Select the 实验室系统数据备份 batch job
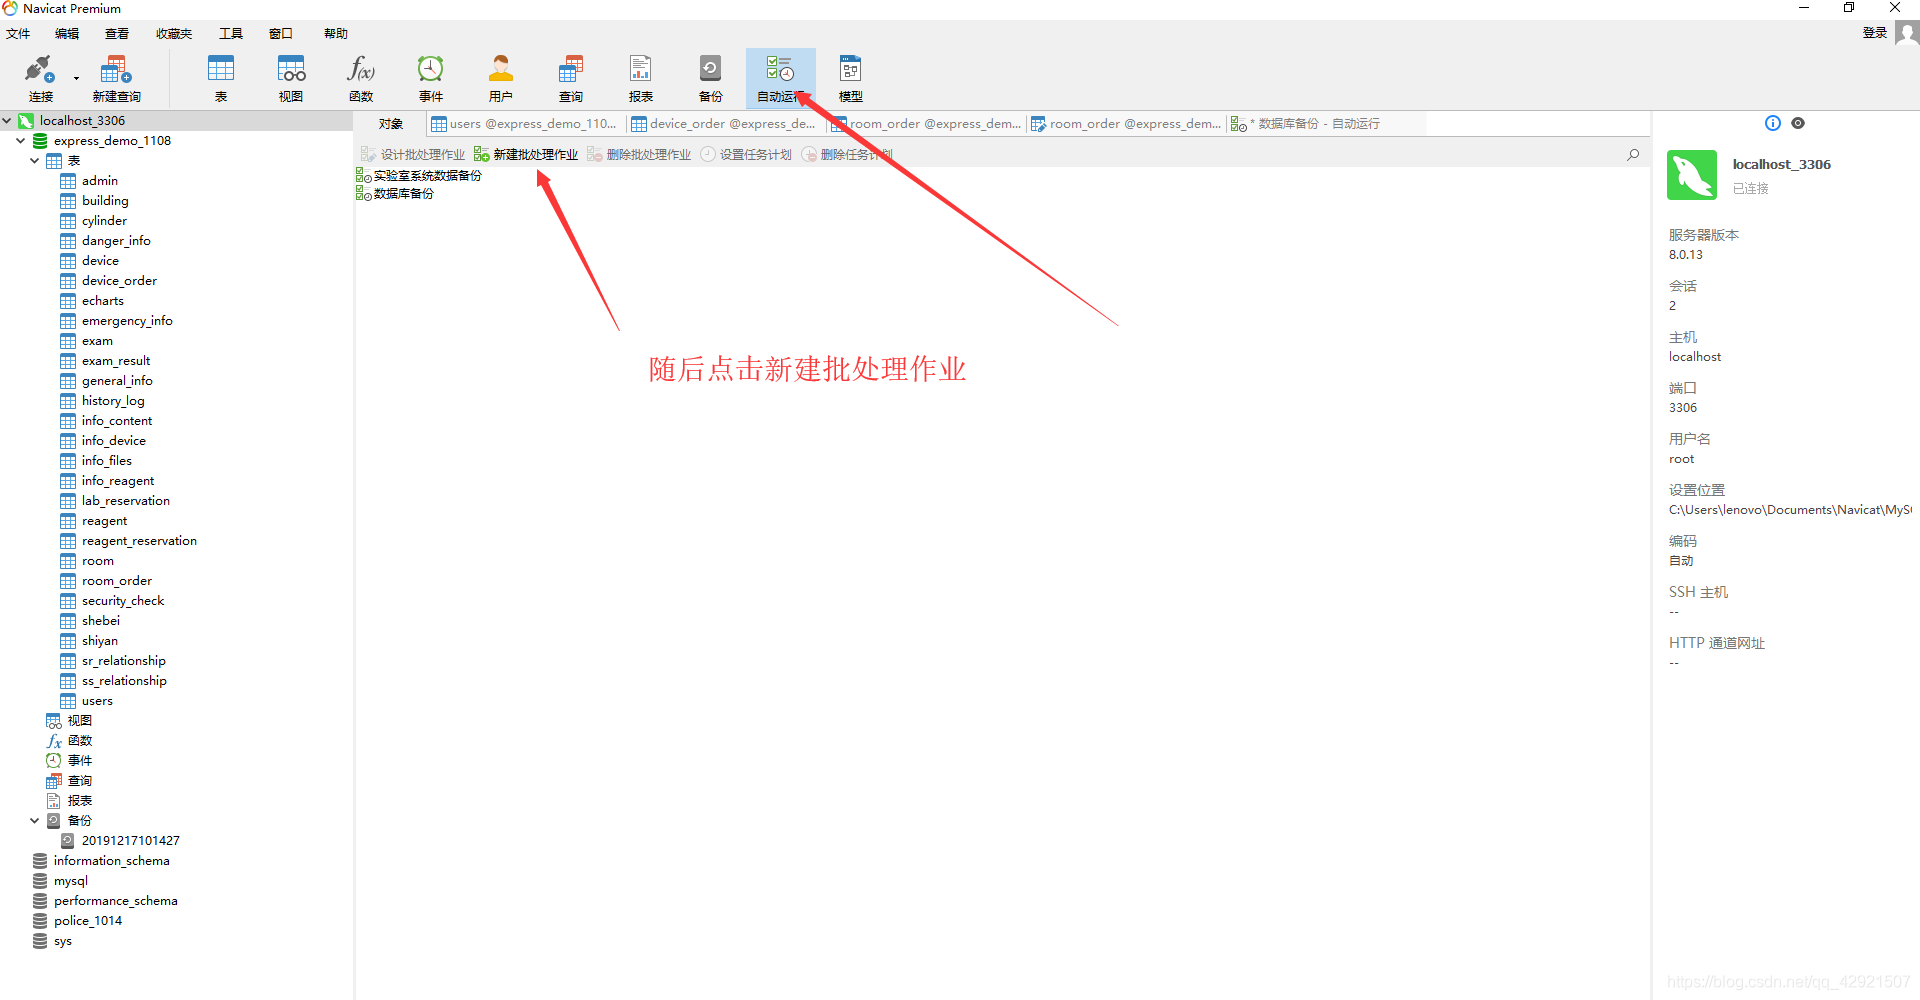 (x=419, y=175)
